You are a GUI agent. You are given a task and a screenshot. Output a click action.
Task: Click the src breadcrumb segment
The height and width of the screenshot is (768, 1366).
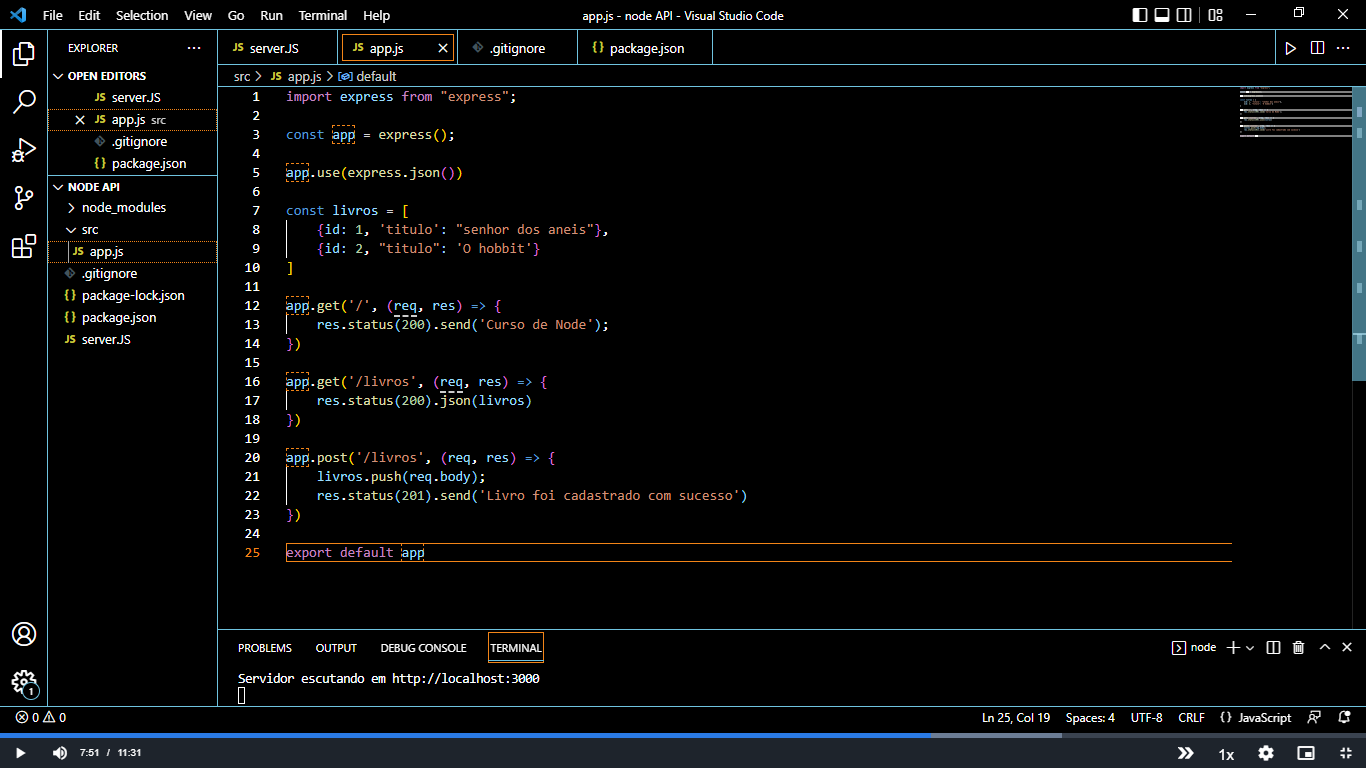pos(242,76)
